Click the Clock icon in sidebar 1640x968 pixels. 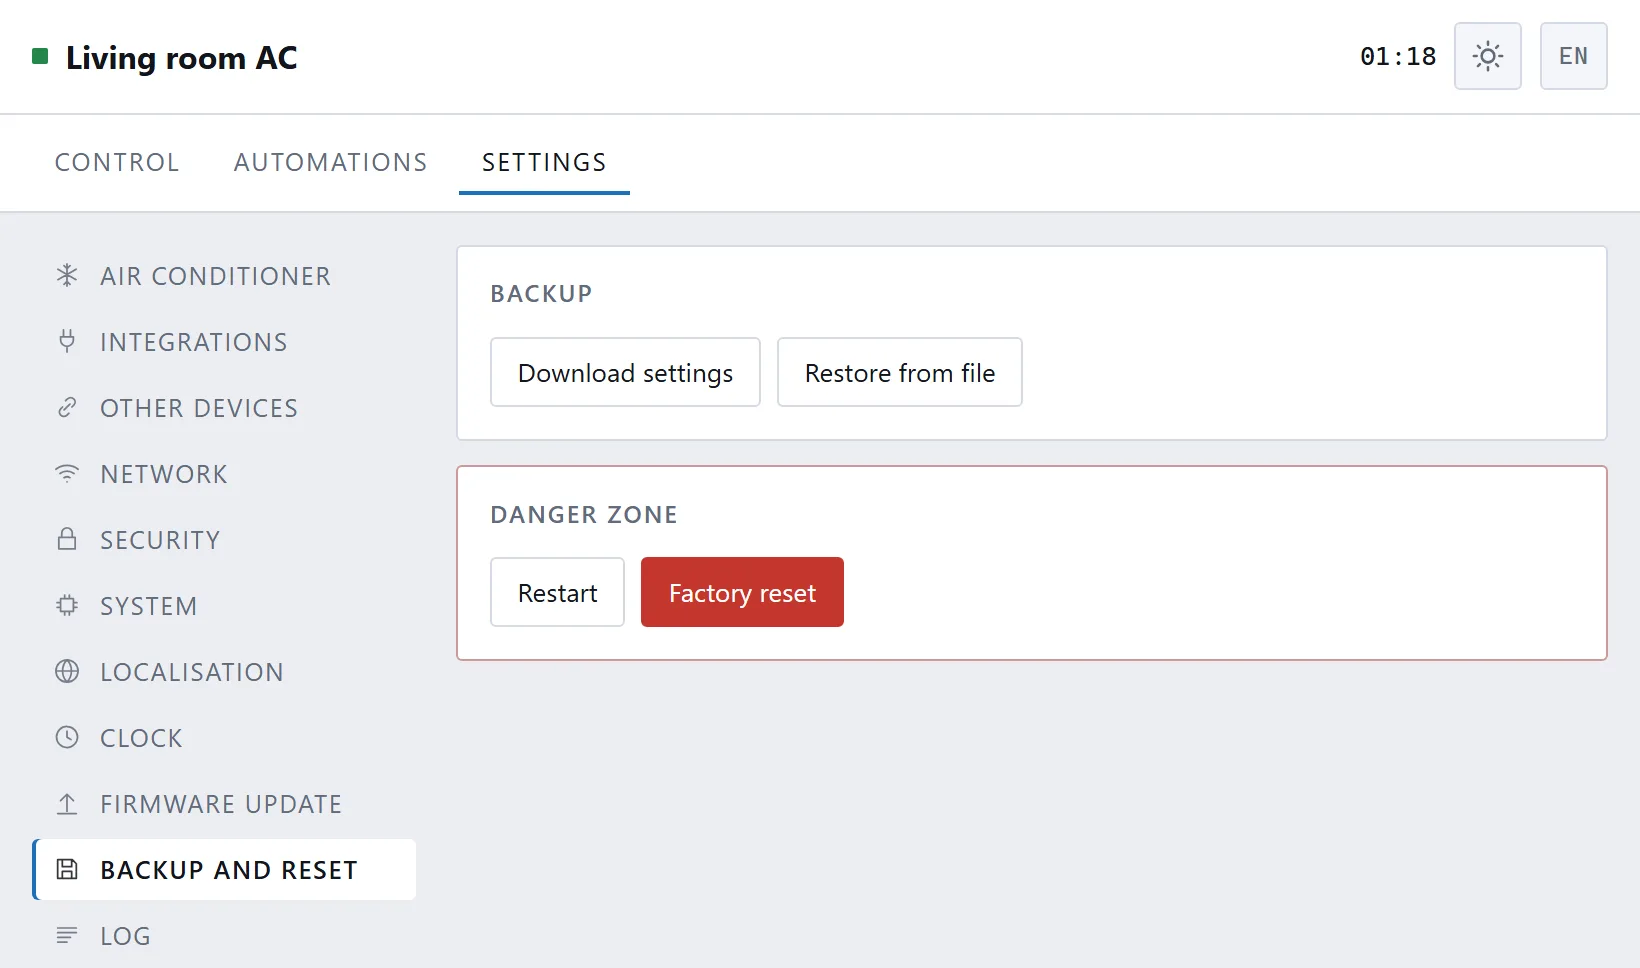pyautogui.click(x=67, y=738)
